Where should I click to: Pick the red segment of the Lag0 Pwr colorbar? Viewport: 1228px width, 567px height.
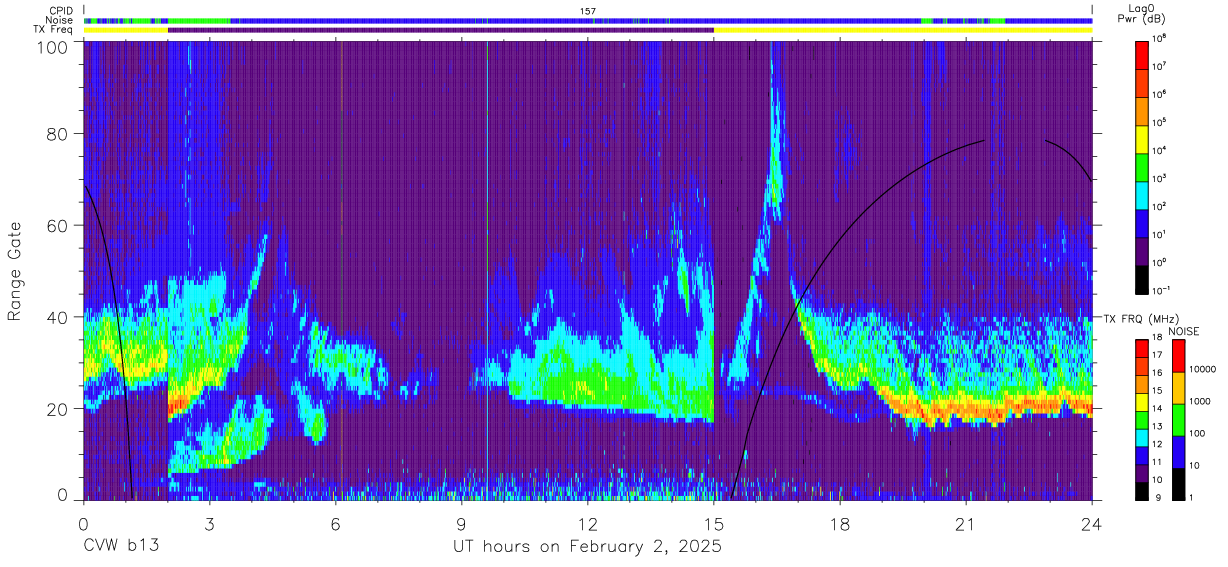coord(1142,54)
